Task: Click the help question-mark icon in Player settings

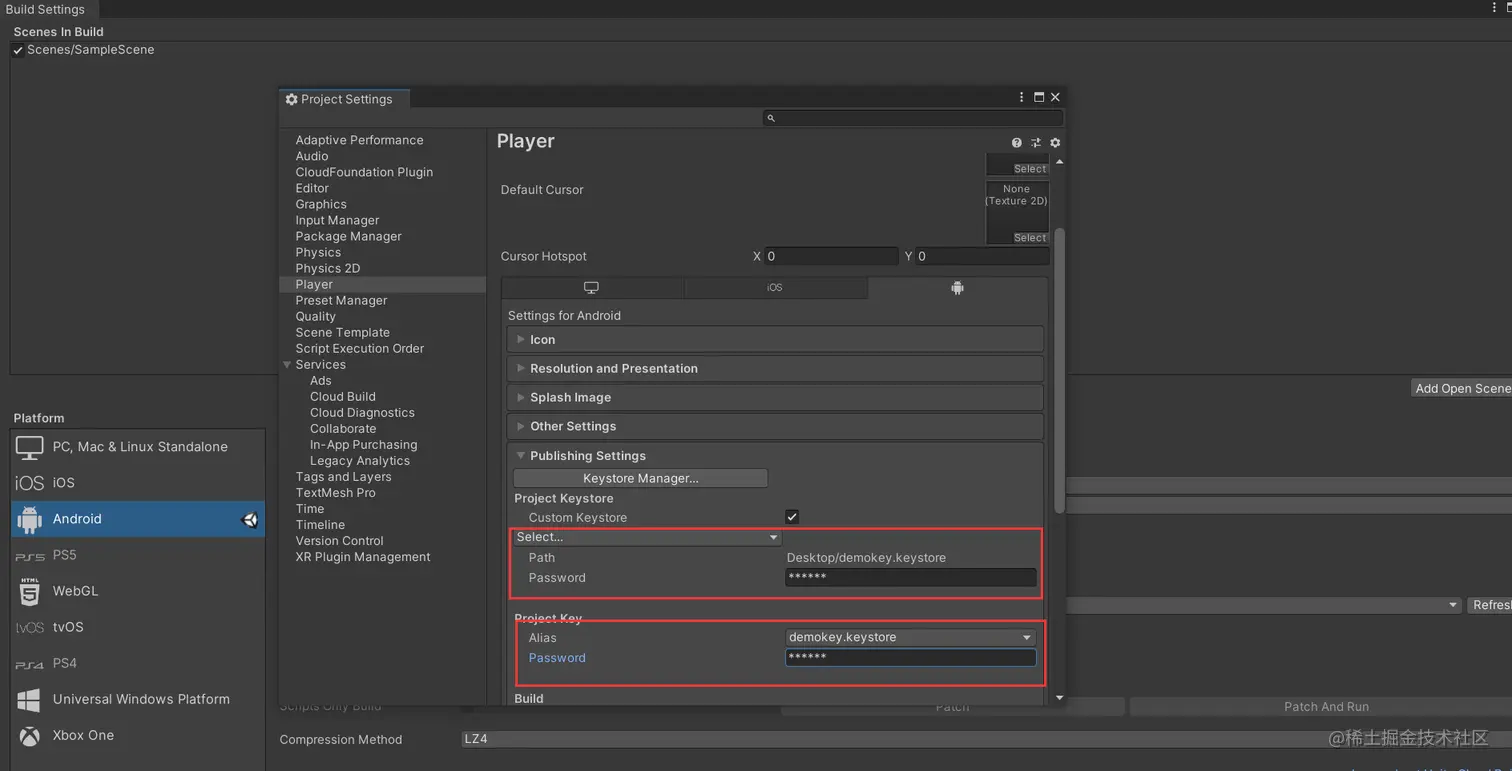Action: coord(1016,143)
